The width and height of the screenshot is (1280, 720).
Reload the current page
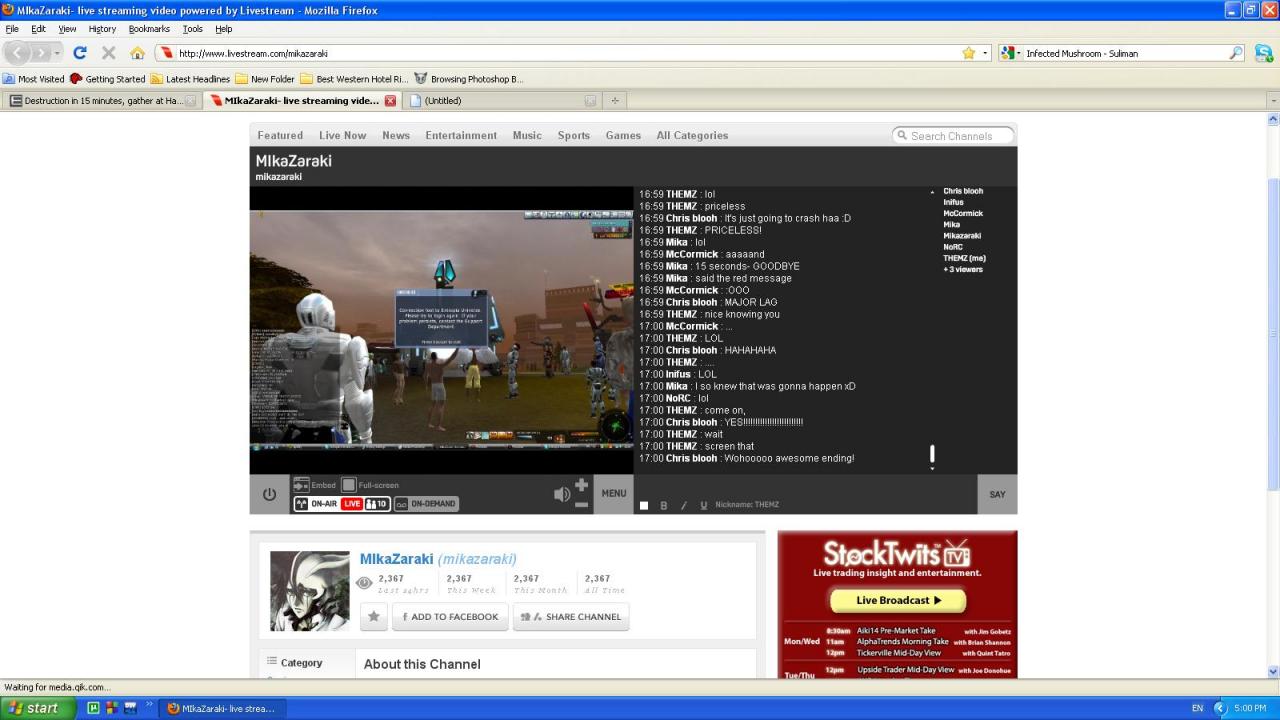click(x=80, y=53)
